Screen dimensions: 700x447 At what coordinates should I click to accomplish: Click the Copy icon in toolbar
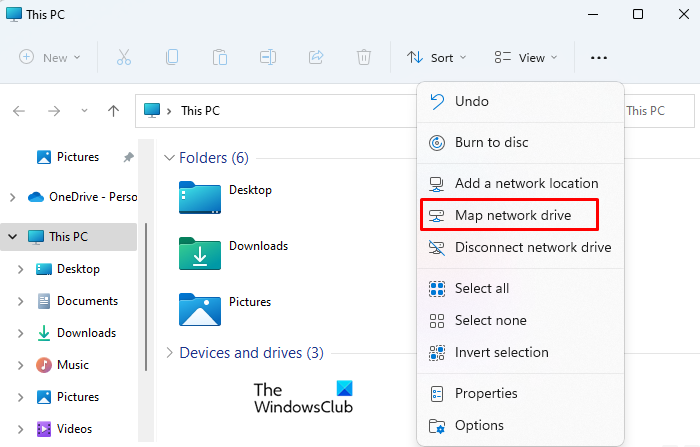172,57
